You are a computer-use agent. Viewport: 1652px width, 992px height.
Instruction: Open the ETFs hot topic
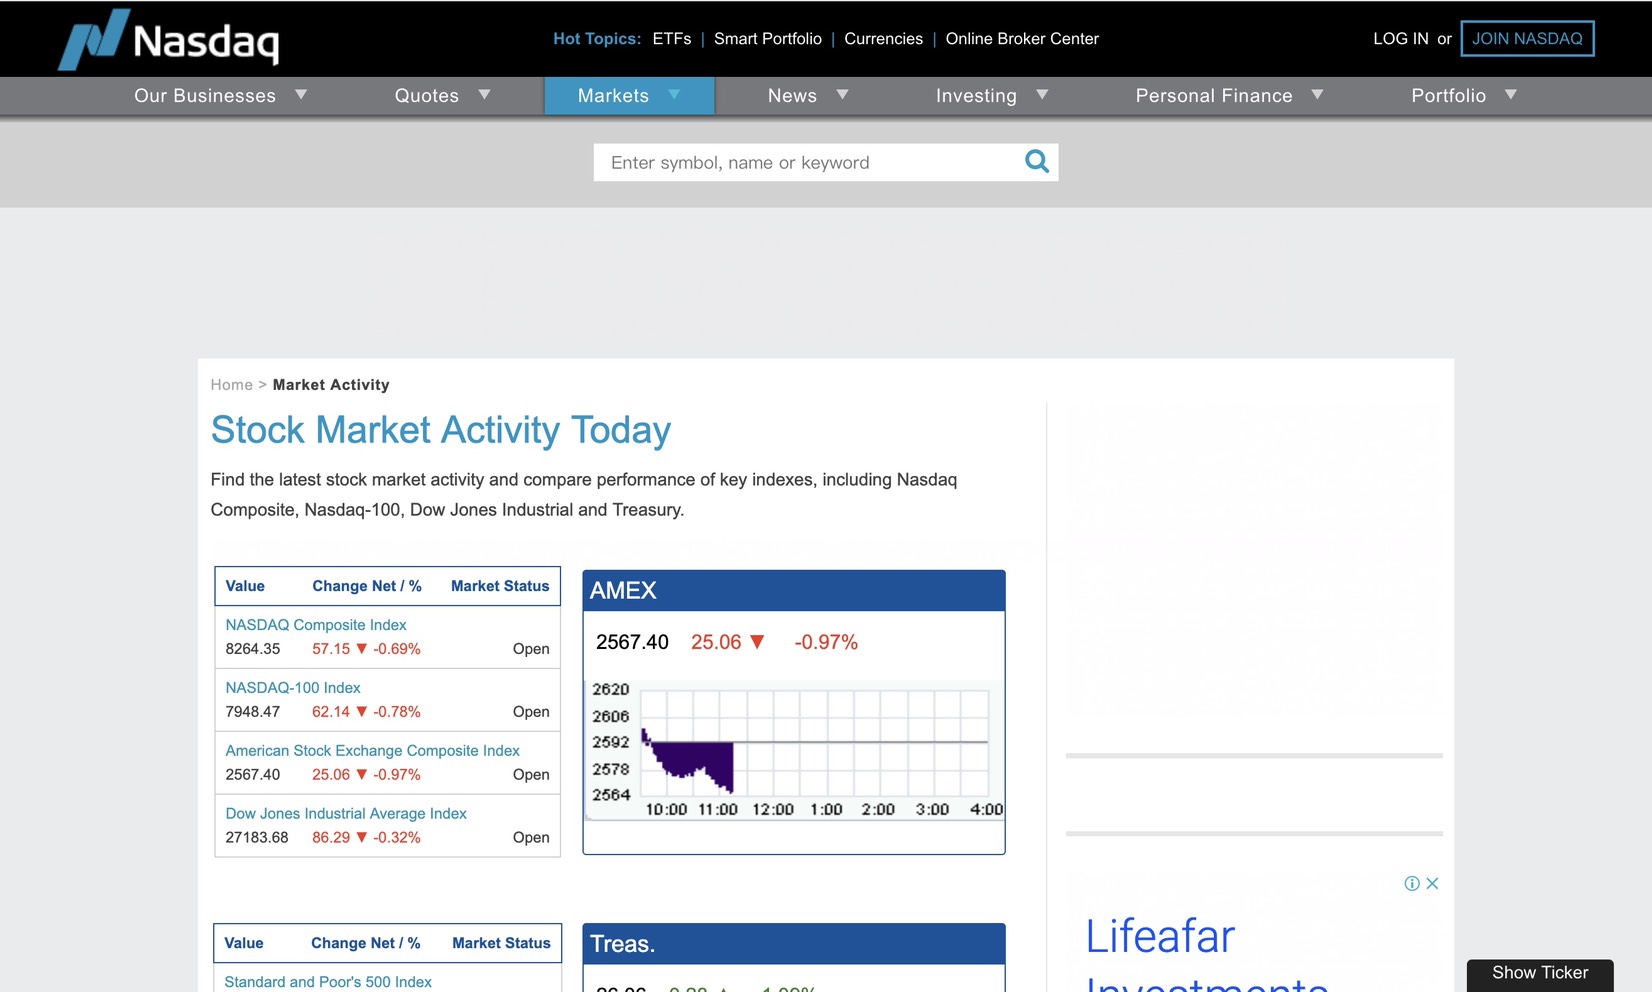[x=672, y=39]
